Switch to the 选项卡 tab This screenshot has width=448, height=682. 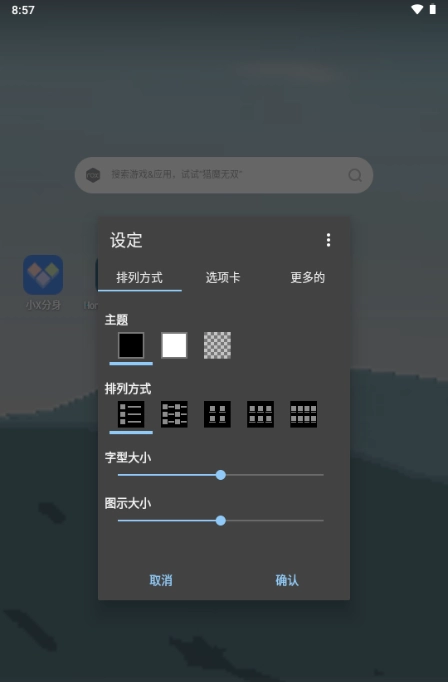pos(223,277)
